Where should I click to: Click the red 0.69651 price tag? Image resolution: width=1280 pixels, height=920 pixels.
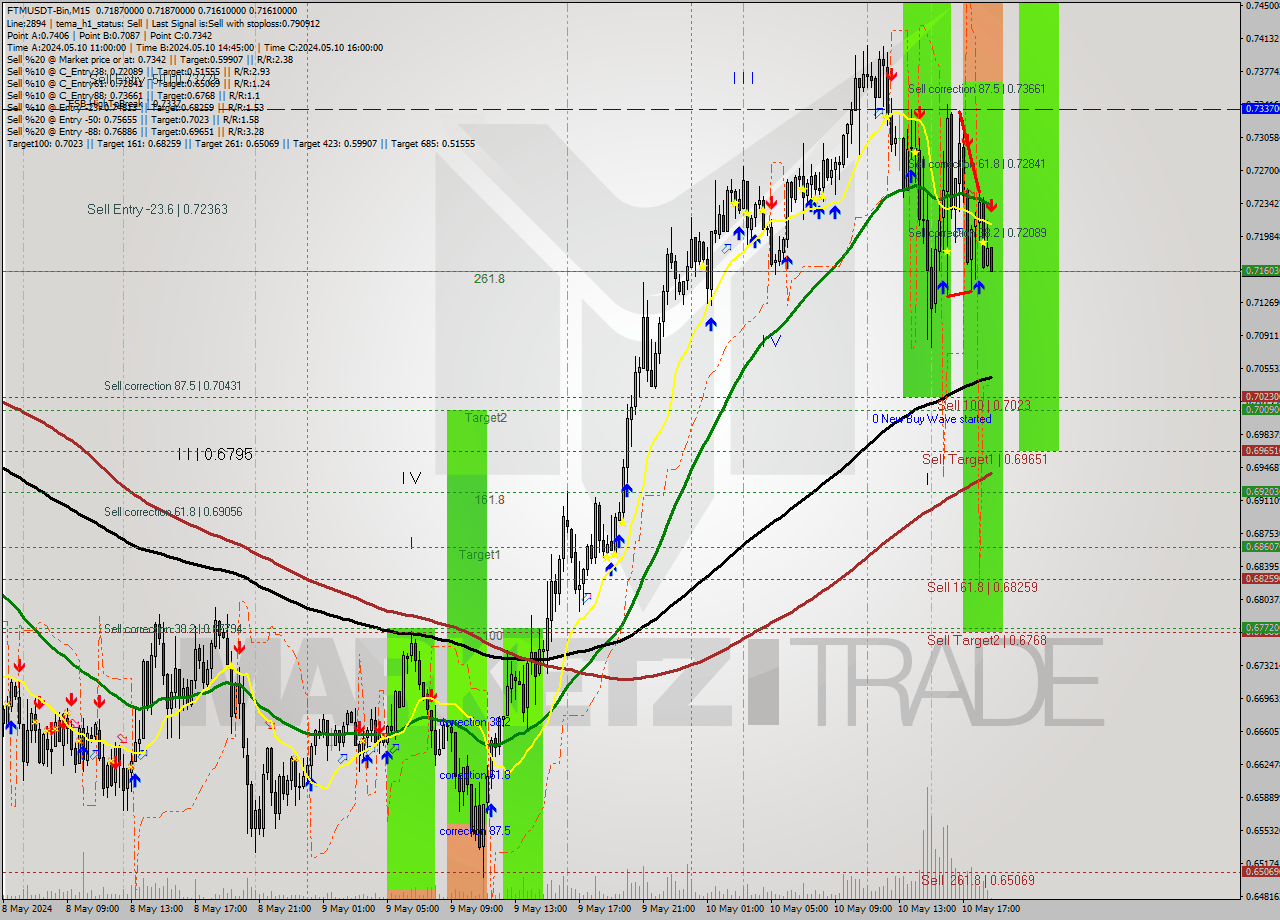coord(1260,451)
